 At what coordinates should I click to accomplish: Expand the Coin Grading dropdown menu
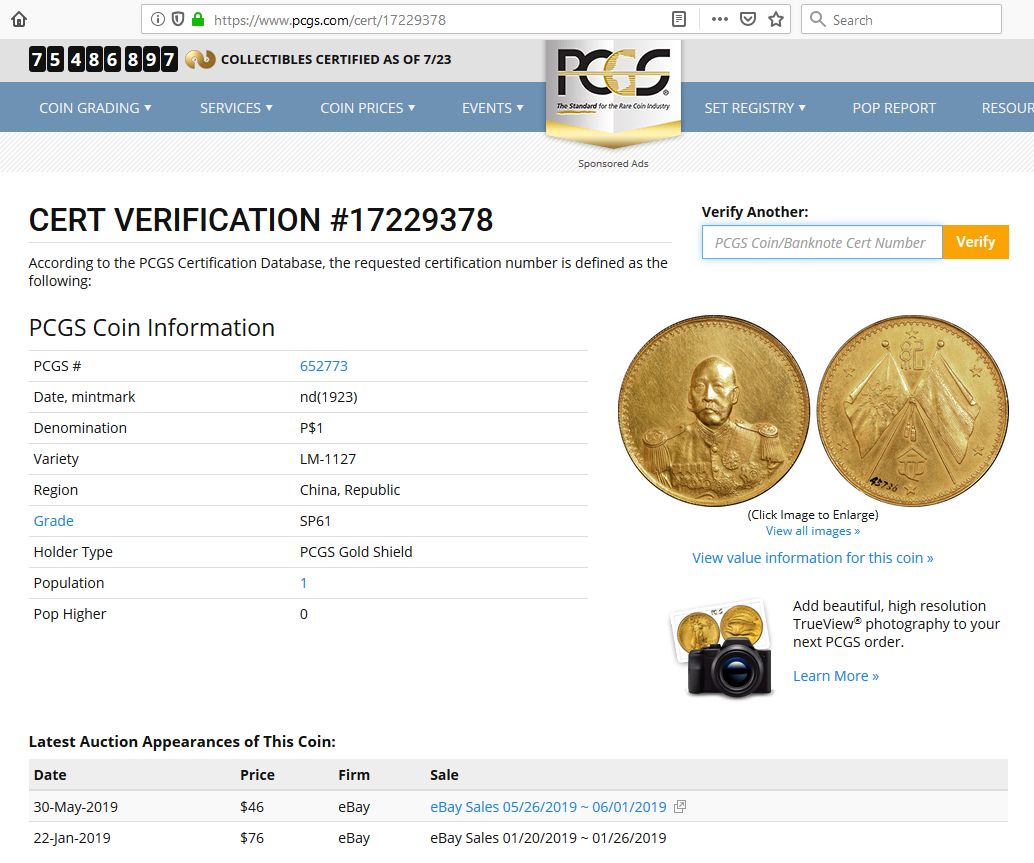coord(95,108)
